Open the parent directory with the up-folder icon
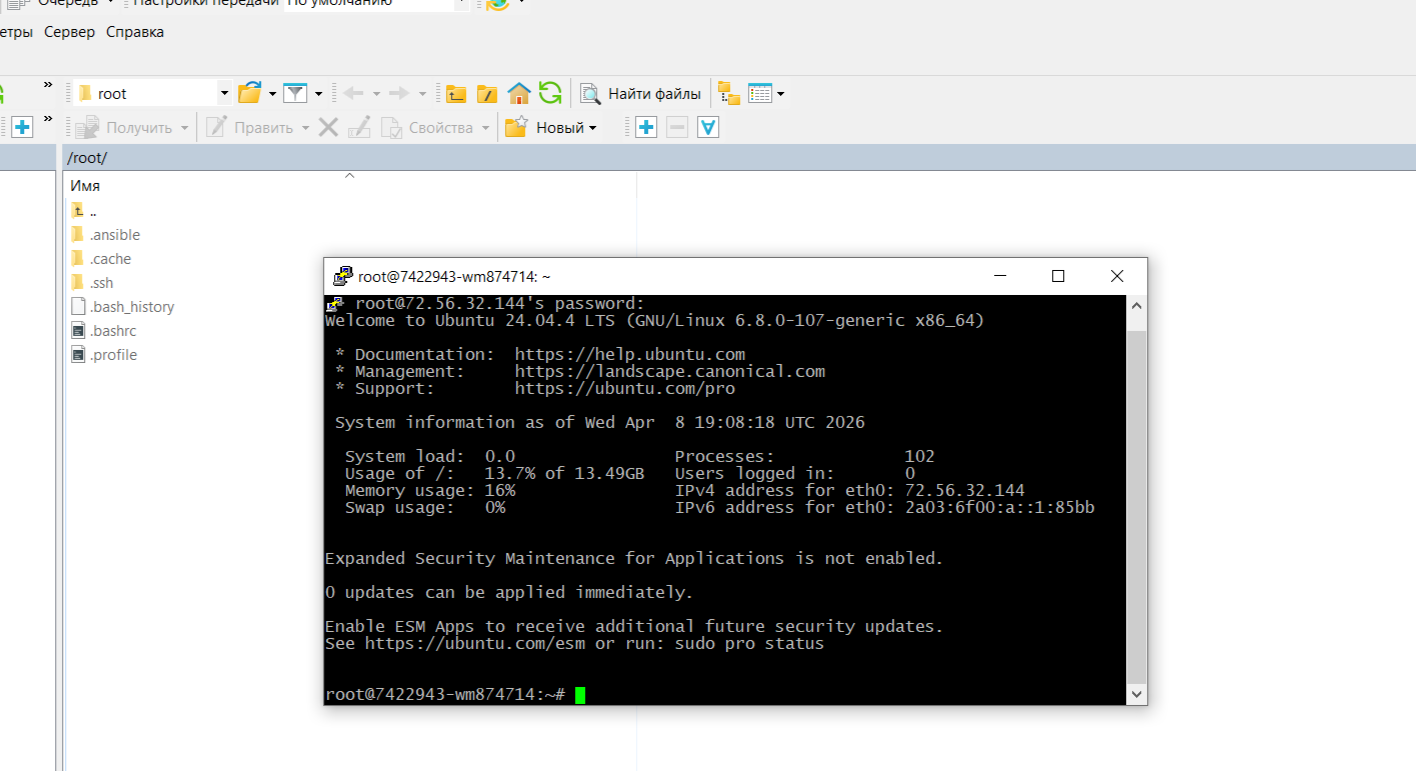Viewport: 1416px width, 771px height. click(x=455, y=92)
